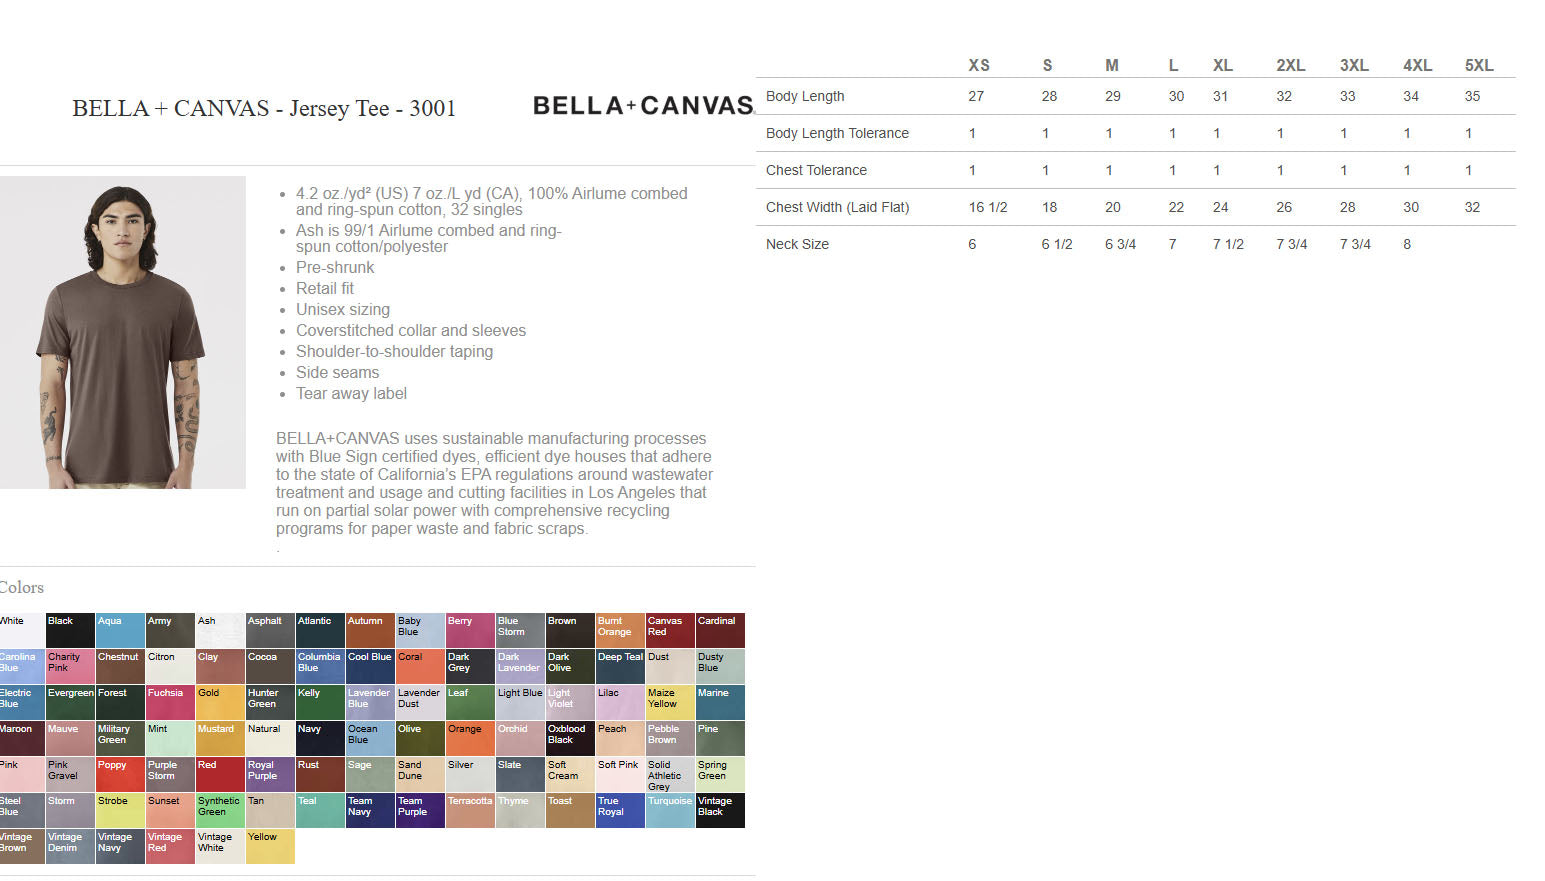Select the Synthetic Green swatch
1545x881 pixels.
pyautogui.click(x=220, y=811)
